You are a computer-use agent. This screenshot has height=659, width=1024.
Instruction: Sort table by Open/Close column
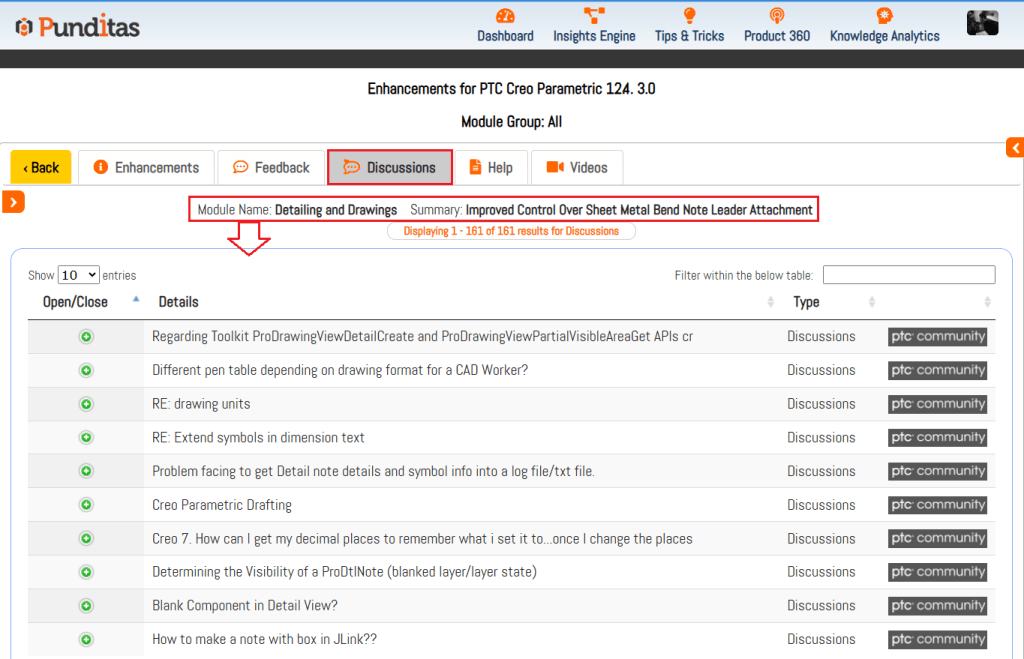[x=76, y=302]
